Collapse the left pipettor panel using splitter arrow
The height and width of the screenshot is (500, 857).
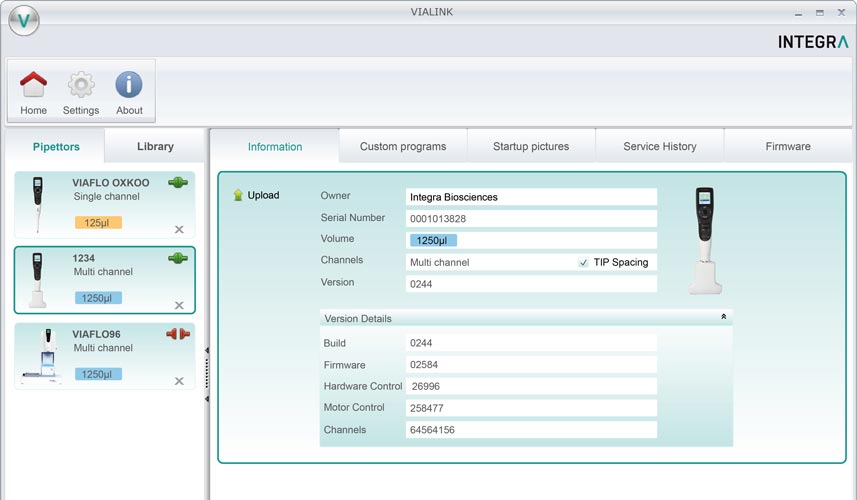206,350
